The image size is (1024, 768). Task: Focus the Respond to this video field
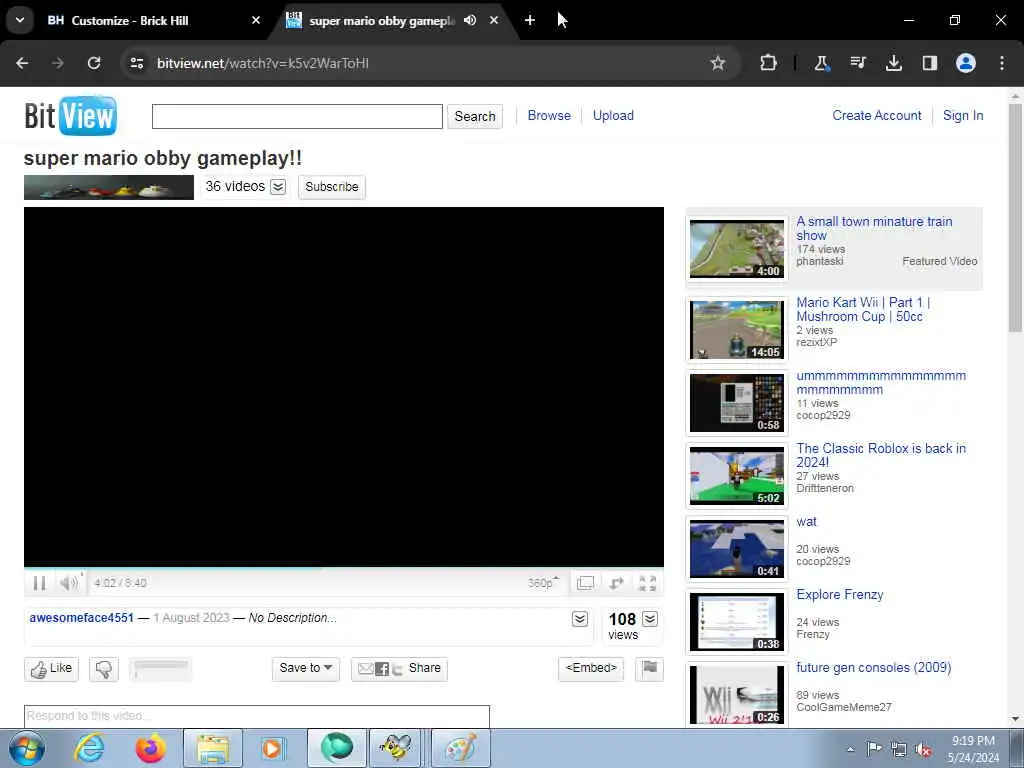257,716
